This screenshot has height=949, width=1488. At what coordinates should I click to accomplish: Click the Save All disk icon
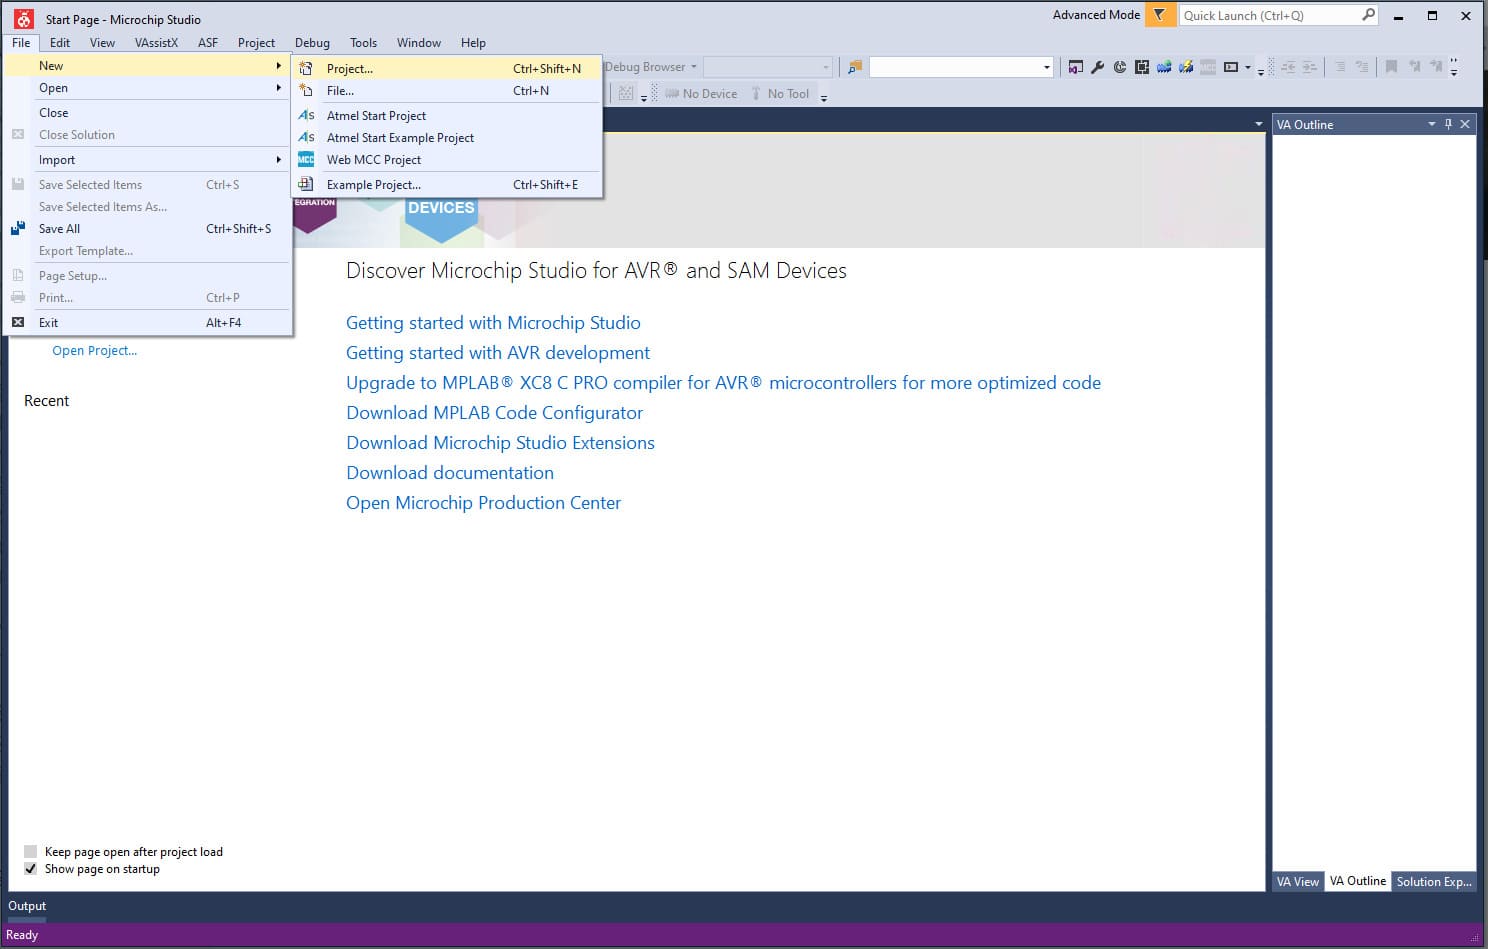click(18, 228)
